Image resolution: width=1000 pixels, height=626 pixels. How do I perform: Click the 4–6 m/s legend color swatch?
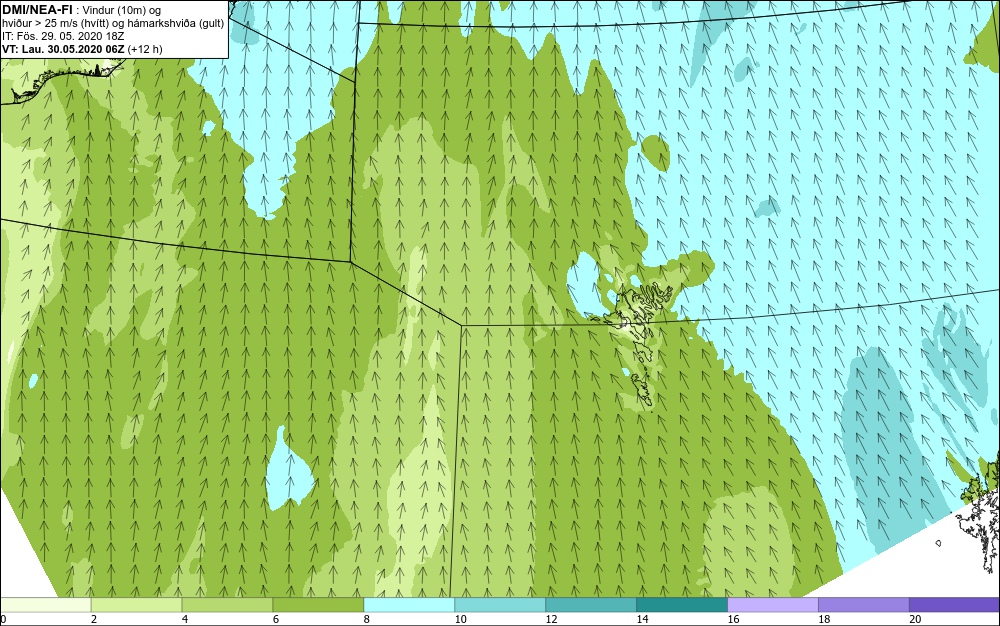(x=227, y=605)
